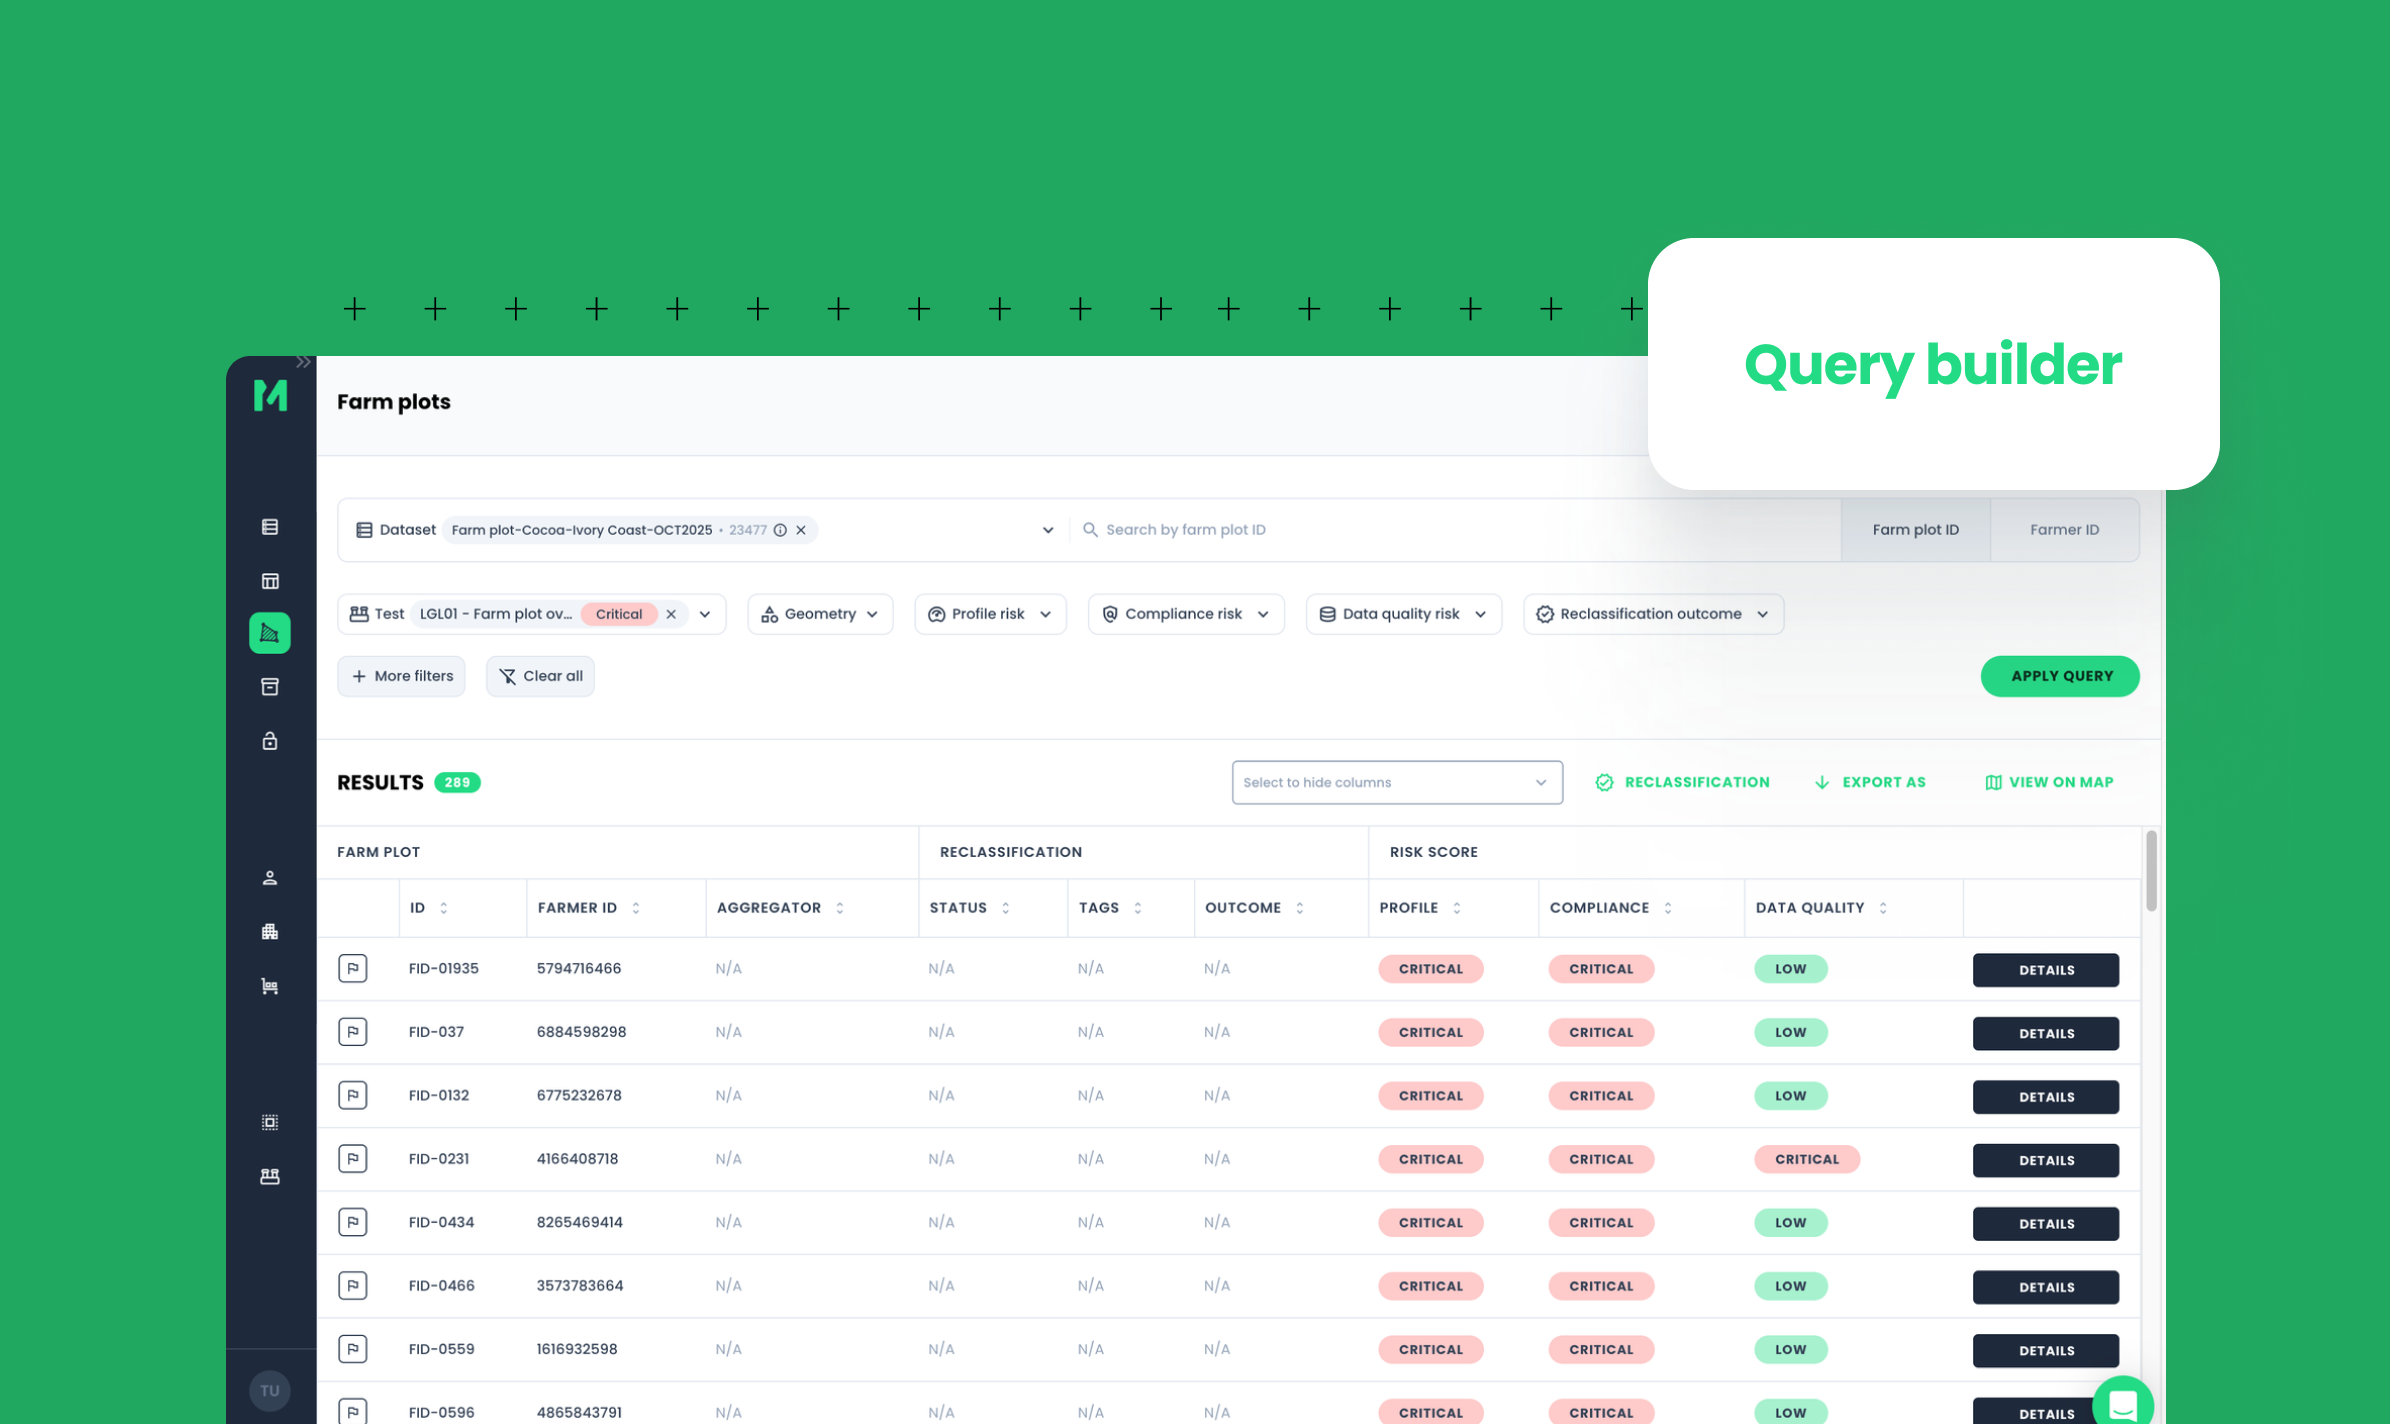The image size is (2390, 1424).
Task: Click the APPLY QUERY button
Action: click(2060, 676)
